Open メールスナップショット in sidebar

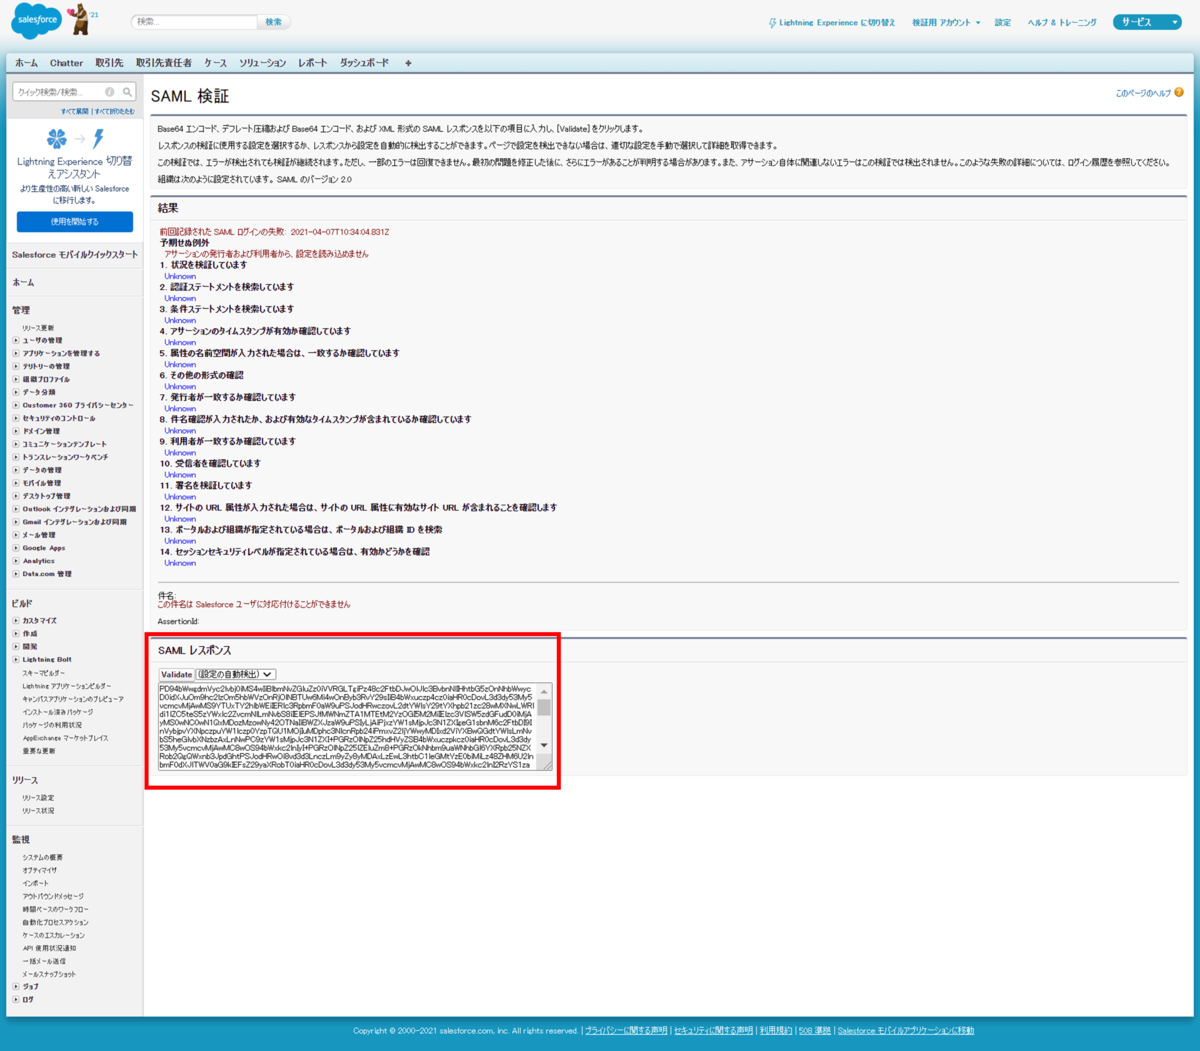(49, 974)
